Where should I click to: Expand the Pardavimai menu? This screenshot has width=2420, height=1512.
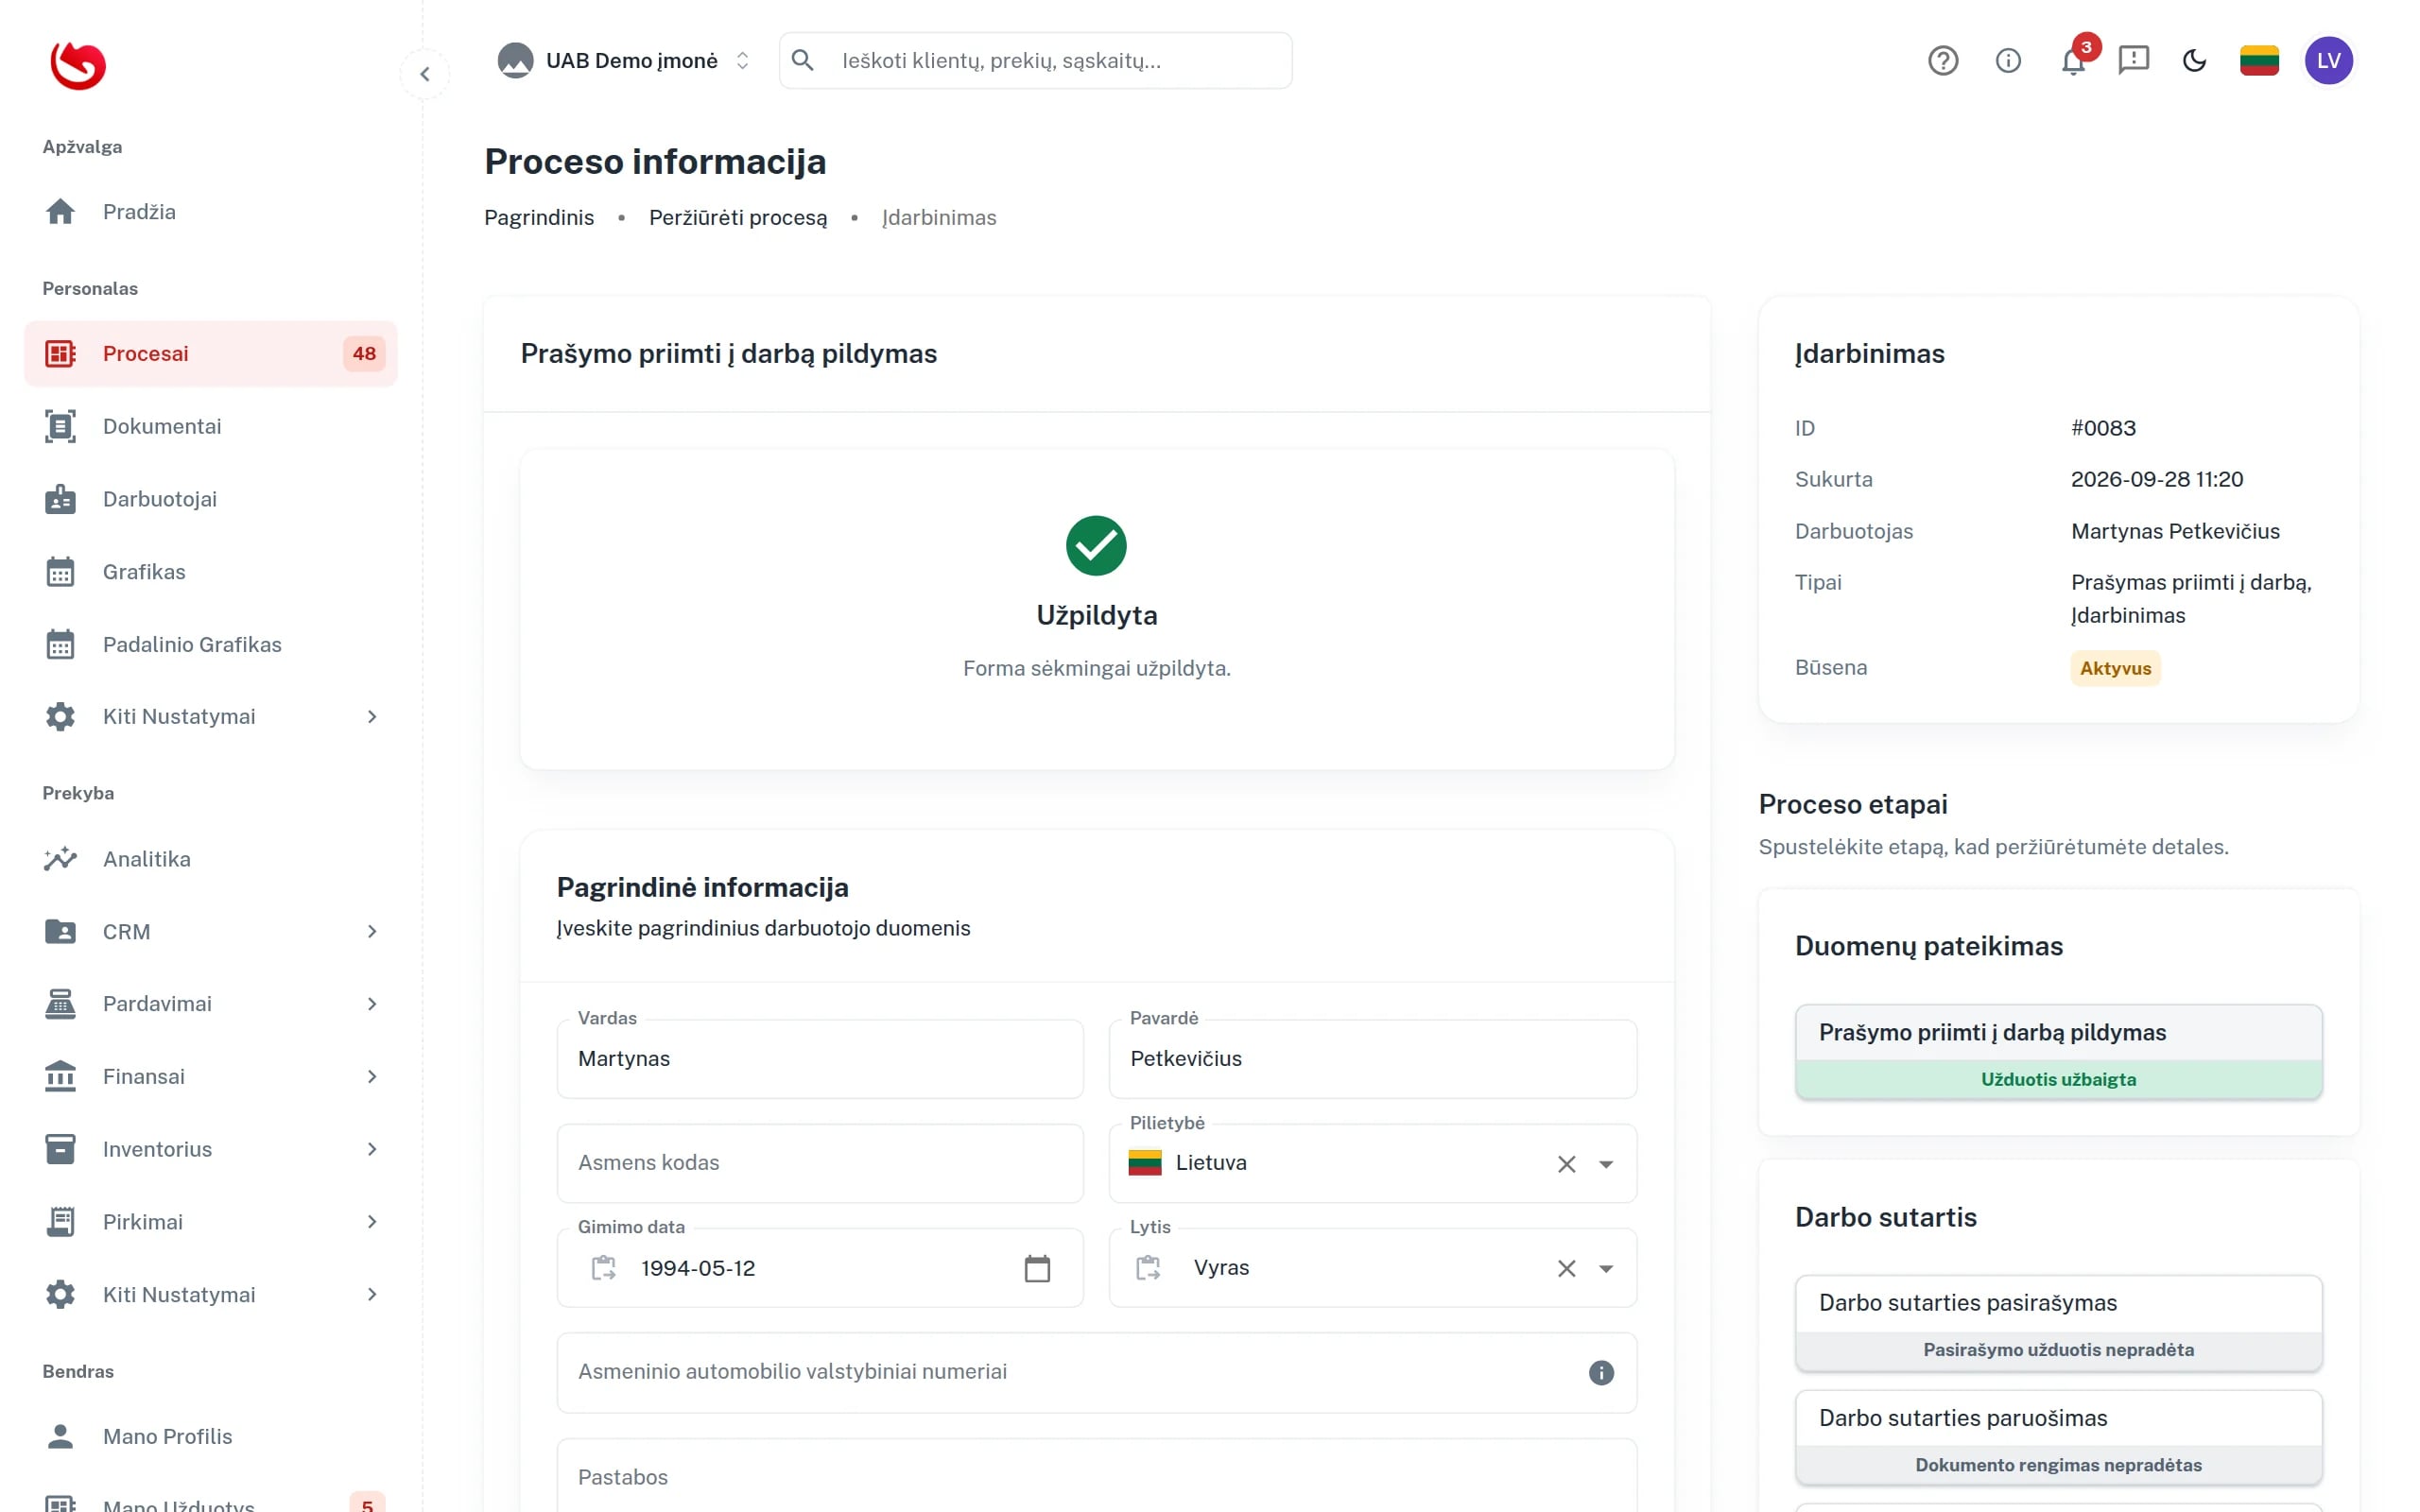(211, 1004)
